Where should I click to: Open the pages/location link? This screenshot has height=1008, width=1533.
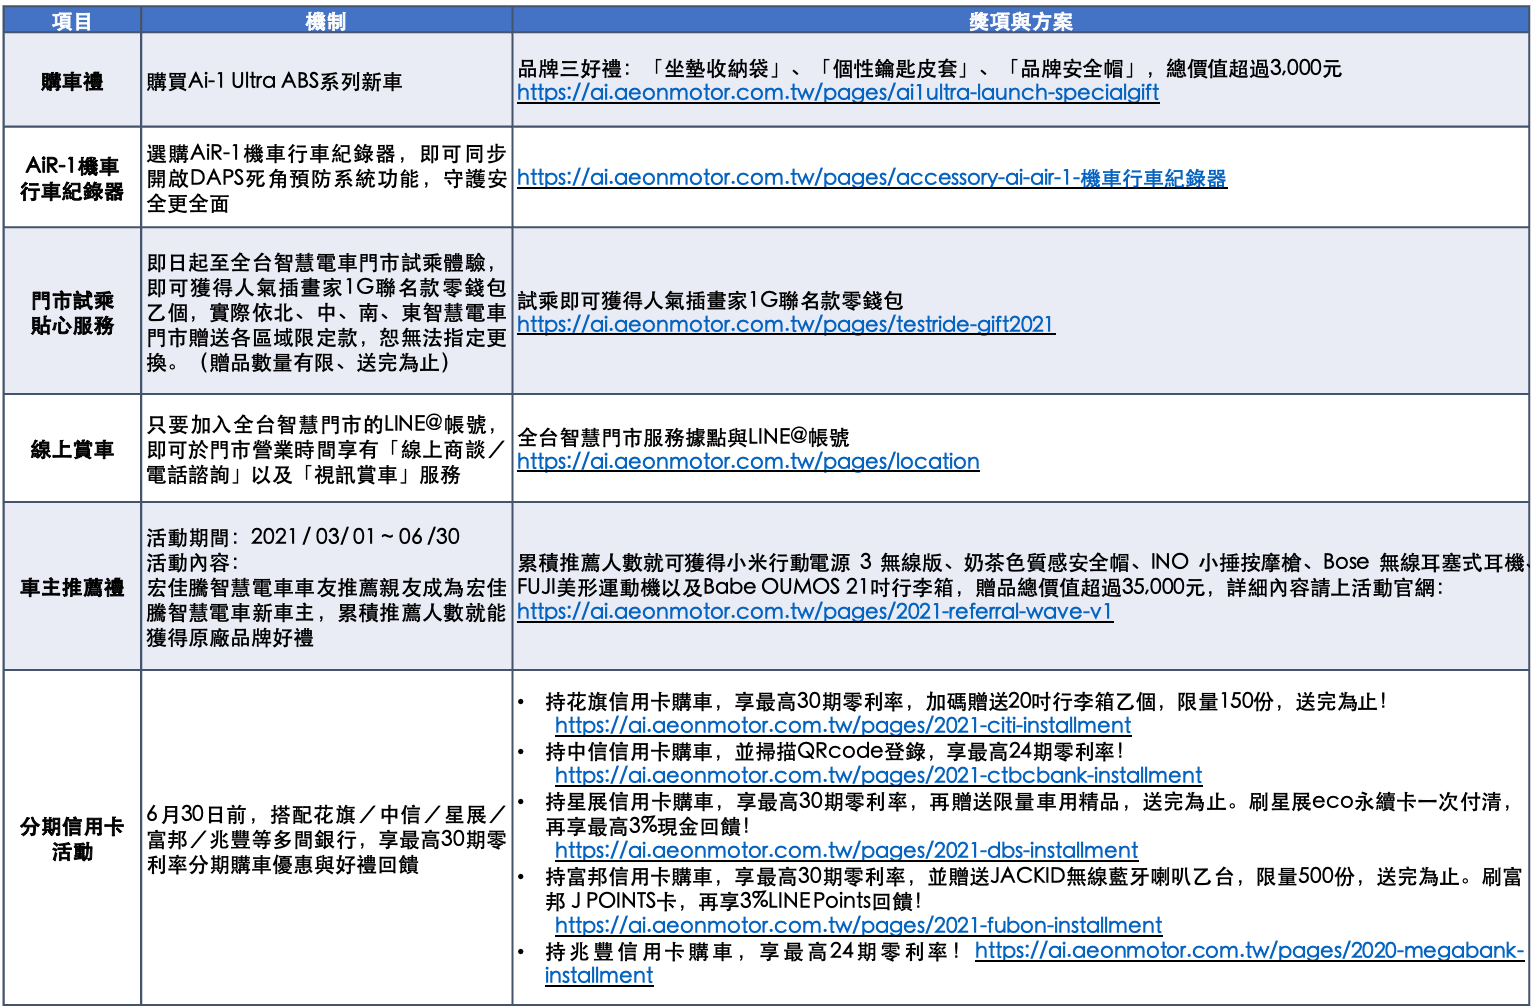click(748, 462)
